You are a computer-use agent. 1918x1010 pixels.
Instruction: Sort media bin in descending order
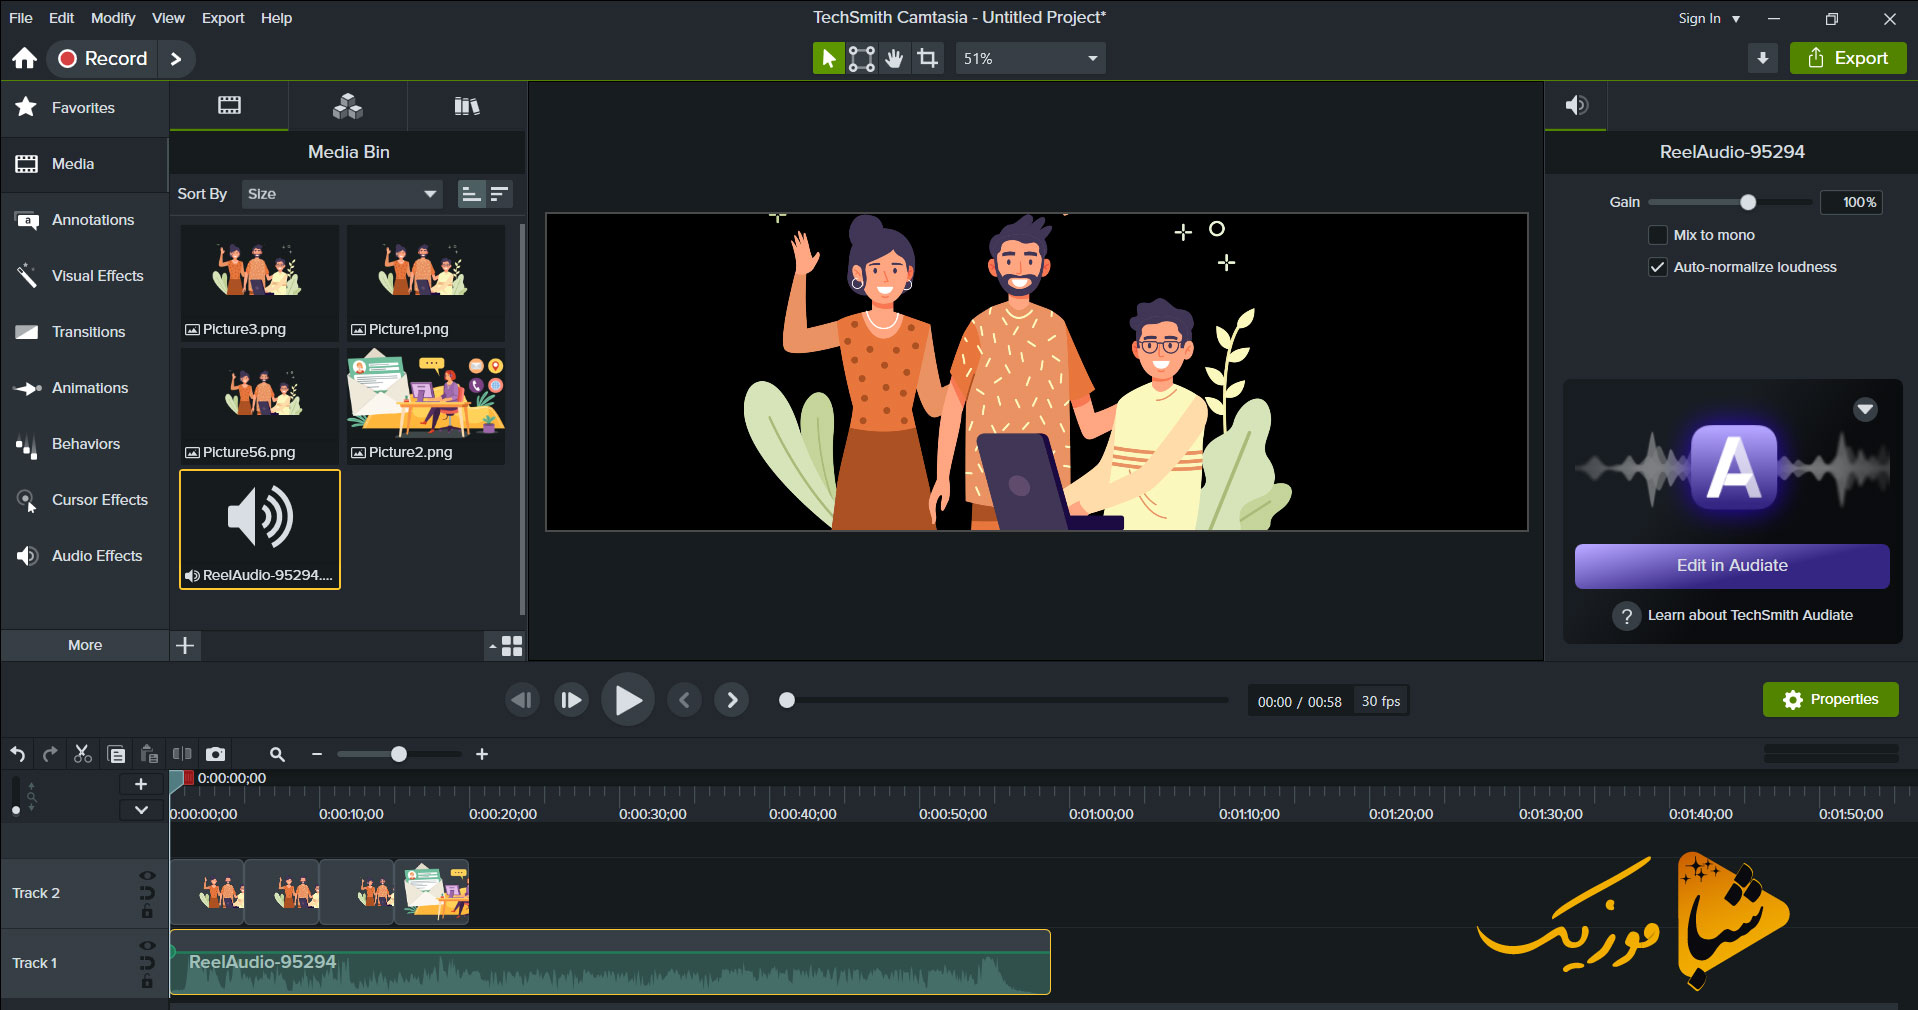499,194
